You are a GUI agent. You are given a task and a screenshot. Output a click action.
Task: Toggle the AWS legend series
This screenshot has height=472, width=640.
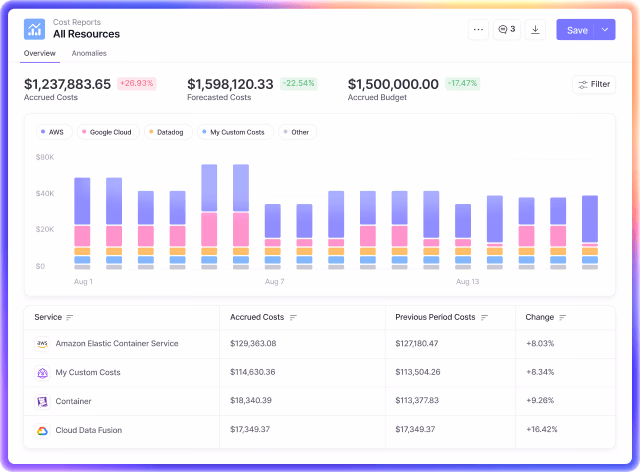pyautogui.click(x=54, y=132)
